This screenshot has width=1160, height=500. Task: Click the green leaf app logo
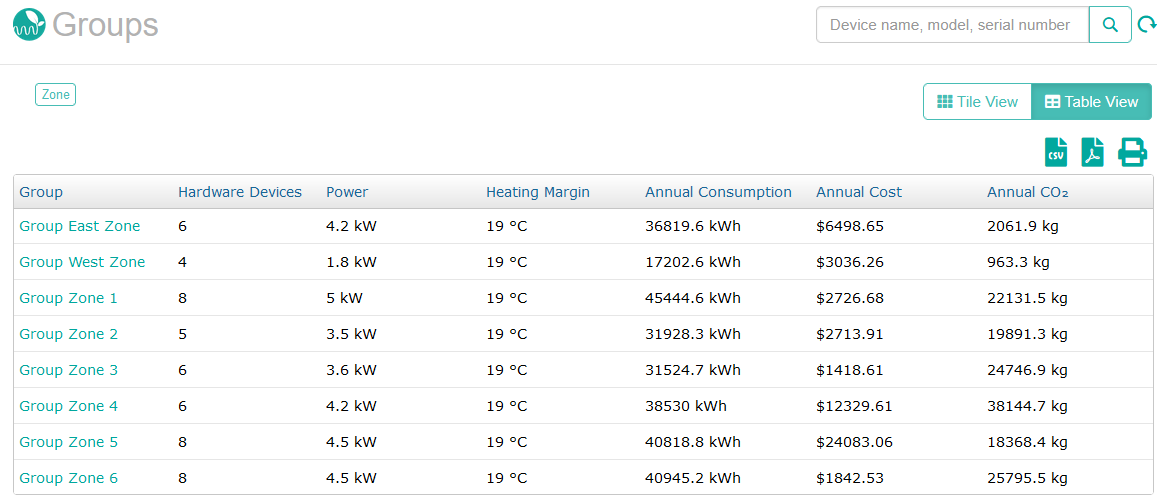click(x=30, y=24)
